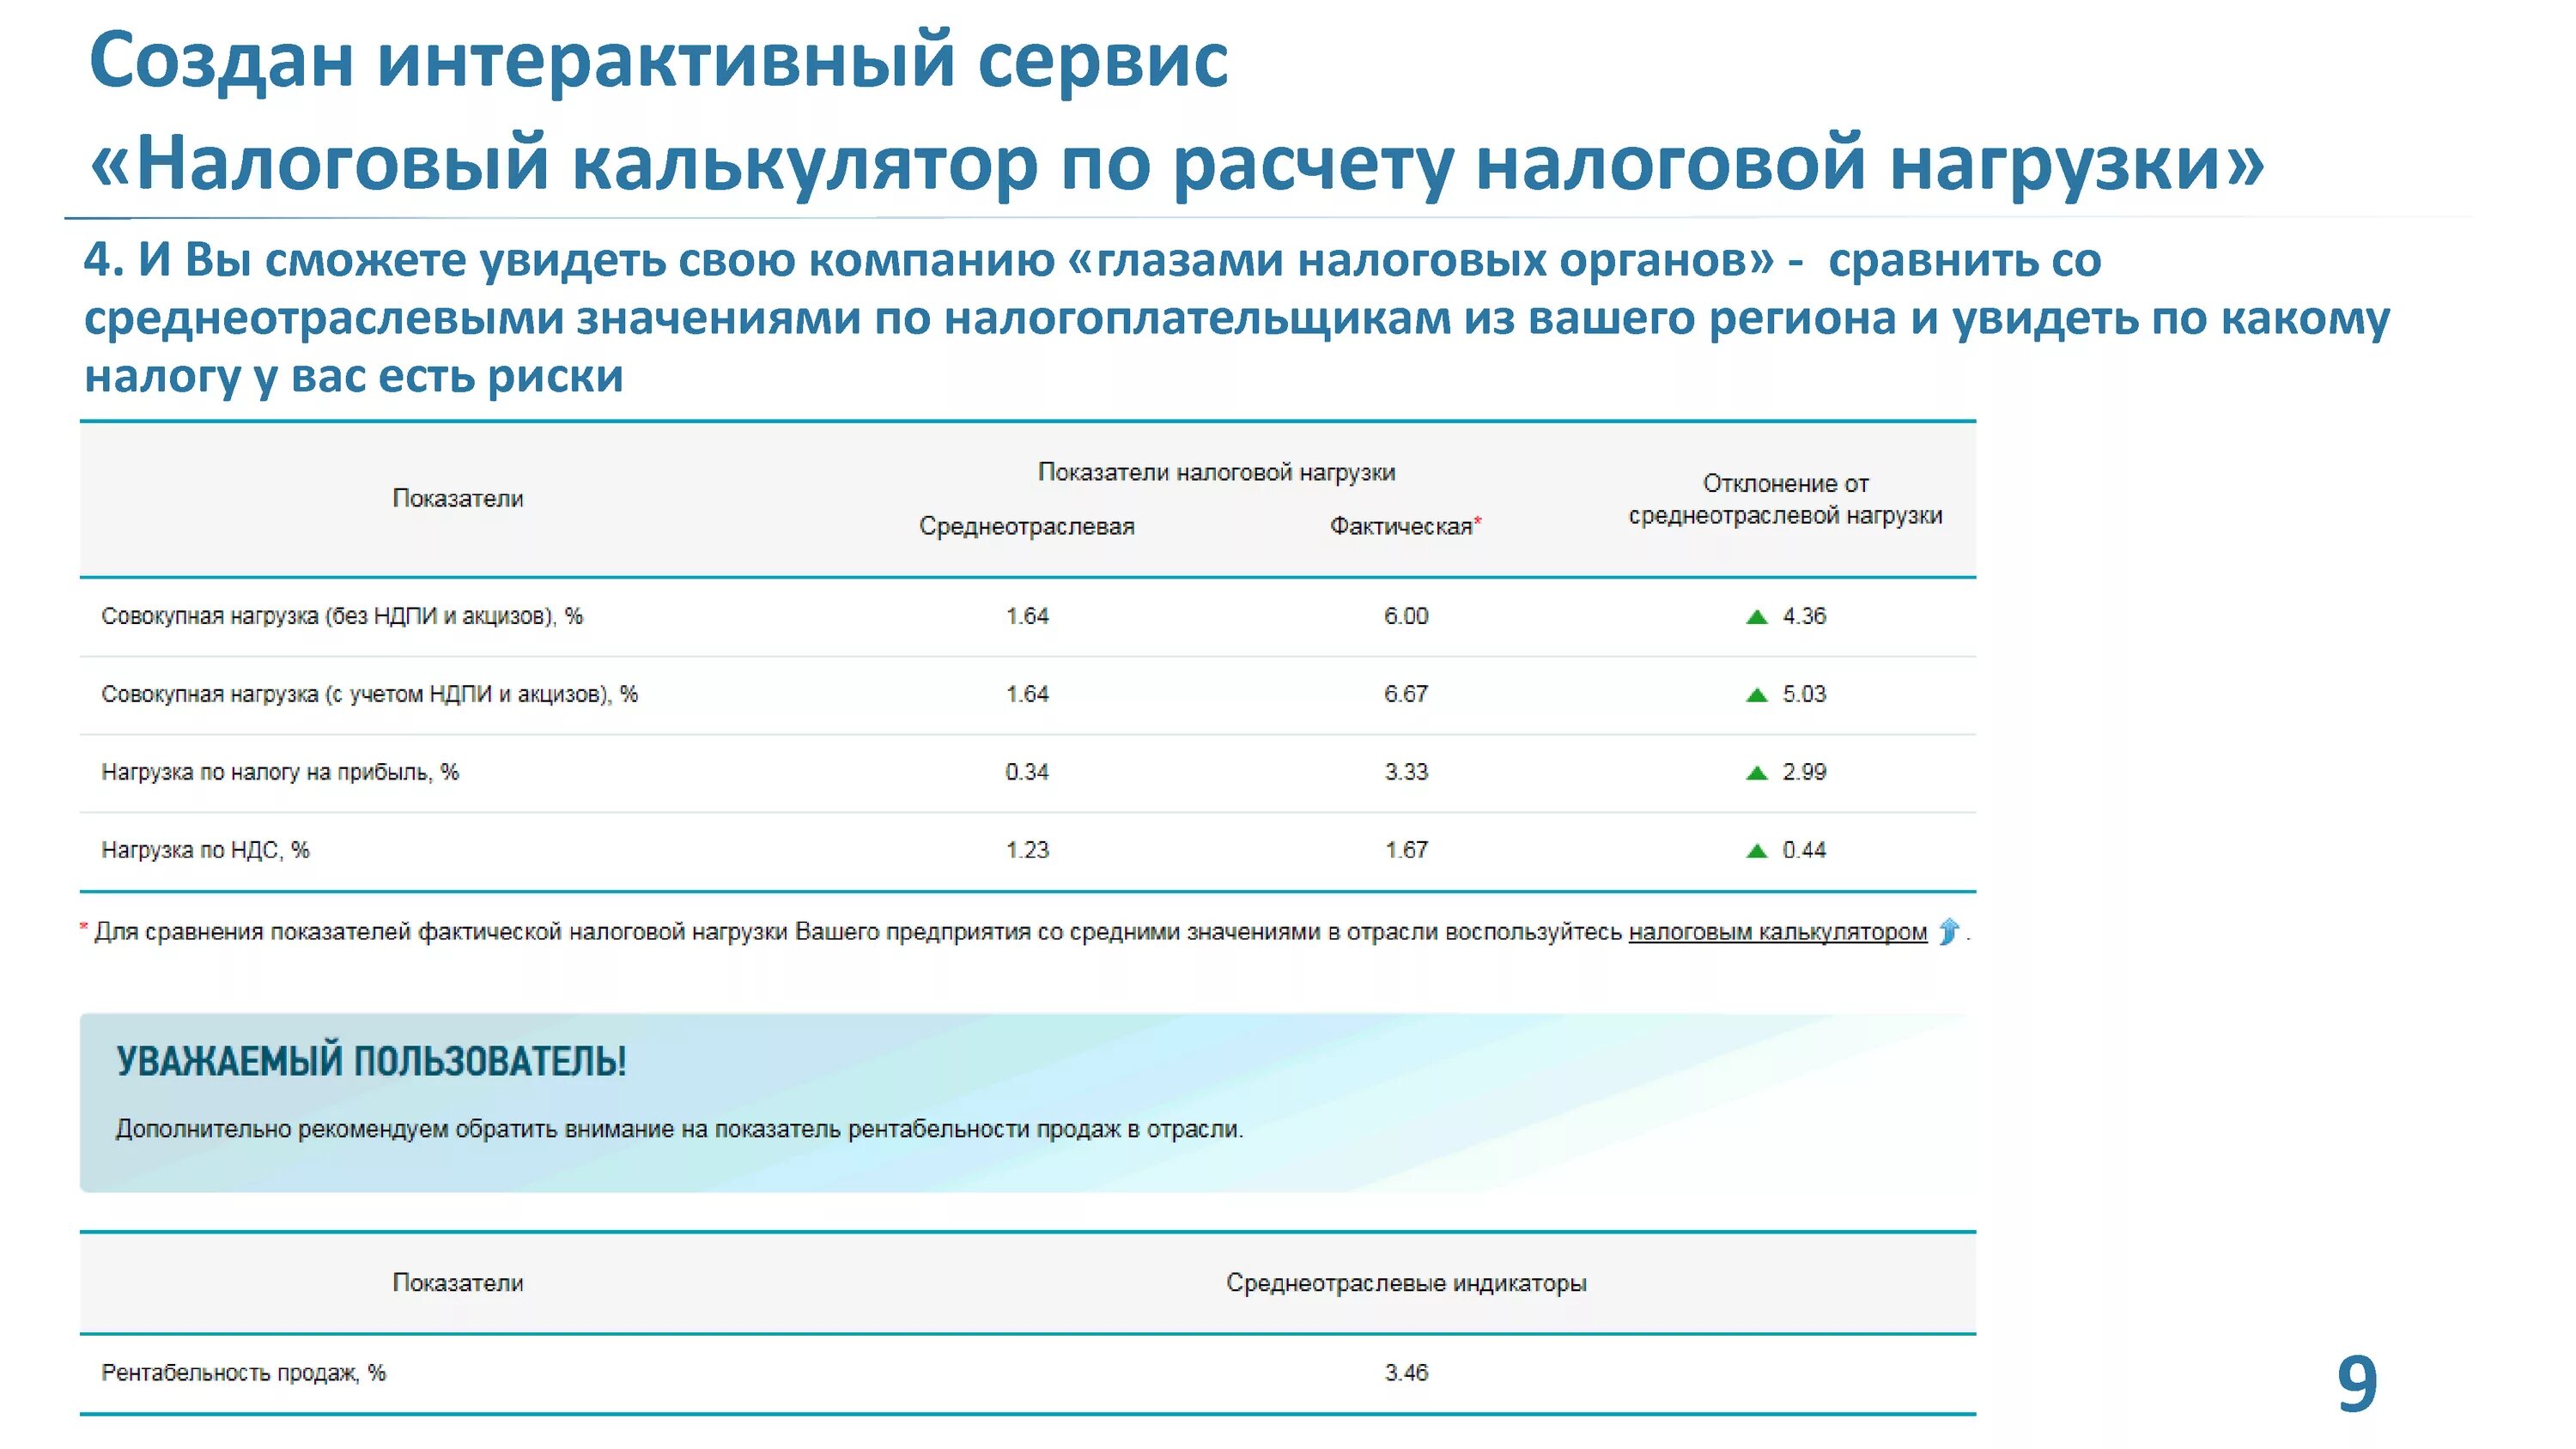Select actual load value 3.33

(x=1406, y=772)
